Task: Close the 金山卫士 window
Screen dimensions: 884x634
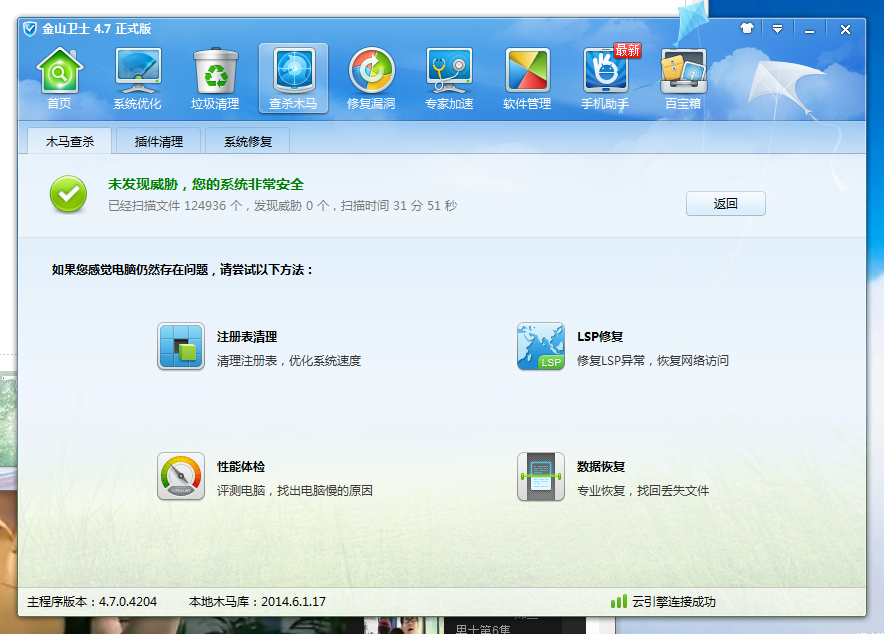Action: (845, 29)
